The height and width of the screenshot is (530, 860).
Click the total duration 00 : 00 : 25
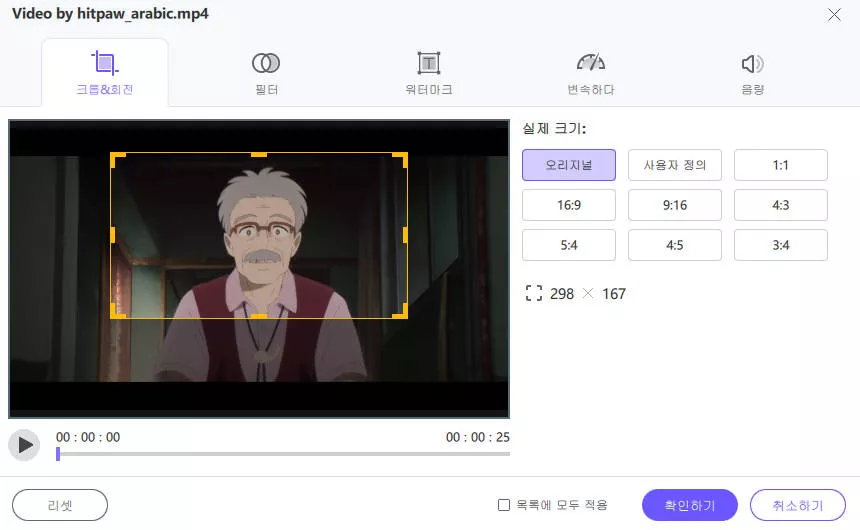(478, 437)
